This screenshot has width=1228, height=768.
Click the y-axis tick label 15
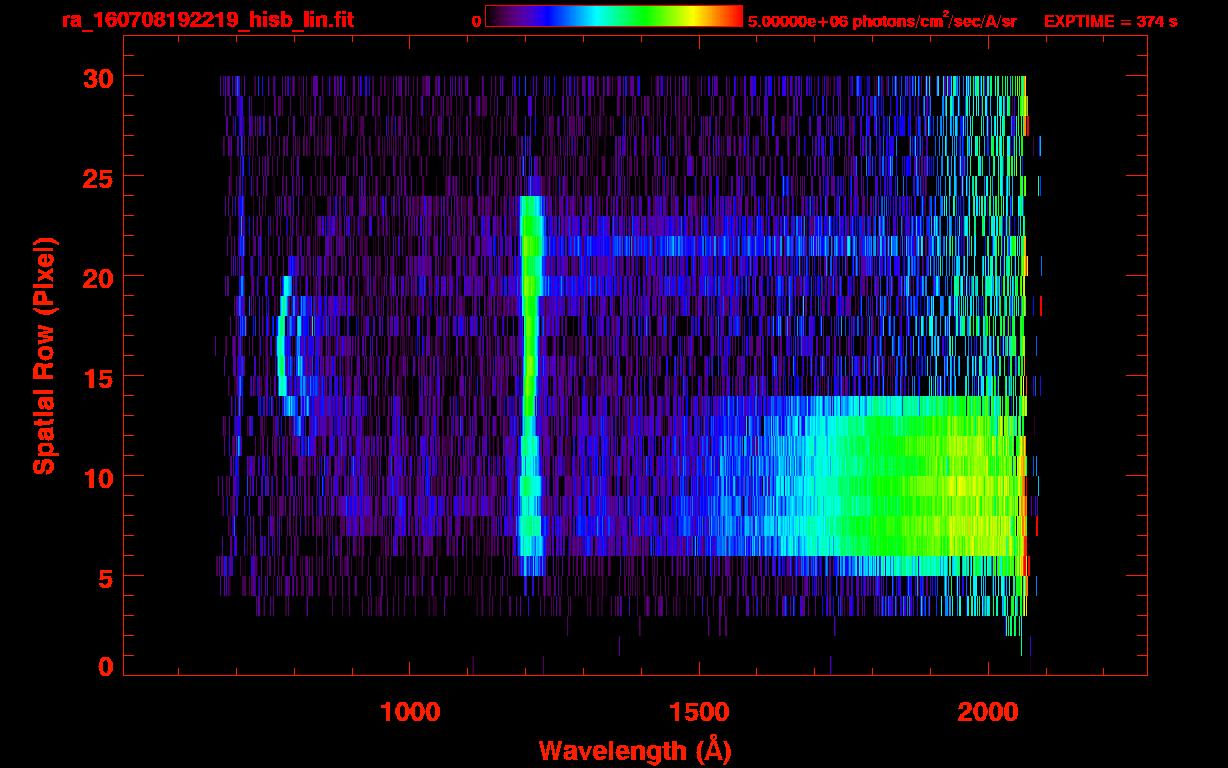96,377
